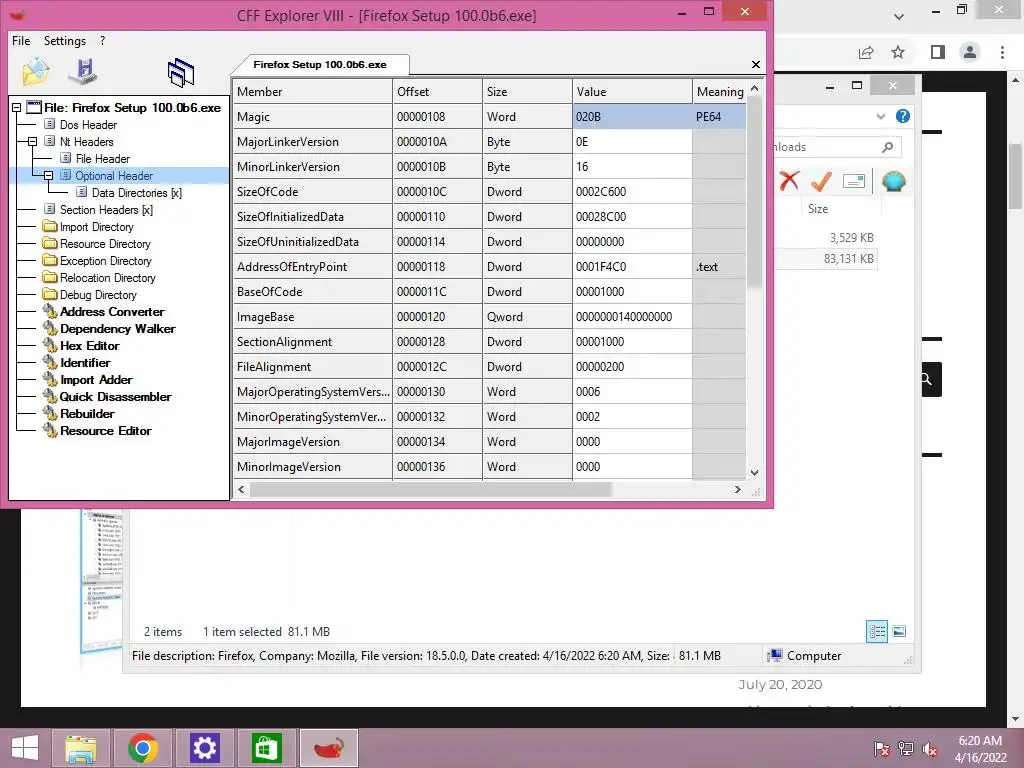
Task: Click the Member column header
Action: click(x=313, y=91)
